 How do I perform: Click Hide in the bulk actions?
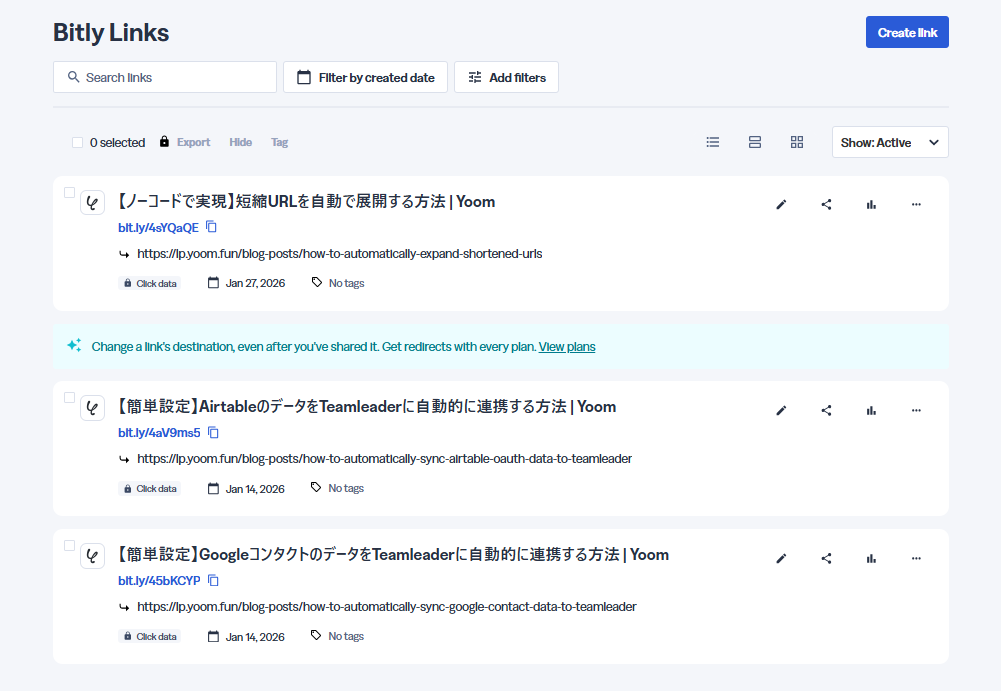click(241, 142)
